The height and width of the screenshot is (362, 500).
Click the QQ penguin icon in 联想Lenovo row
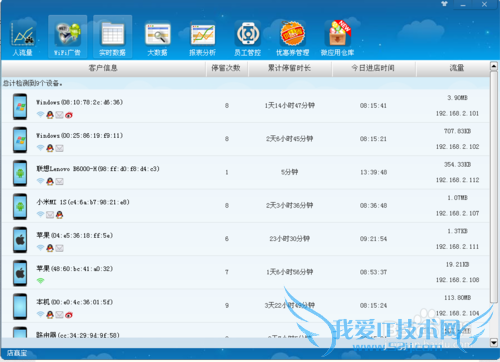tap(50, 181)
